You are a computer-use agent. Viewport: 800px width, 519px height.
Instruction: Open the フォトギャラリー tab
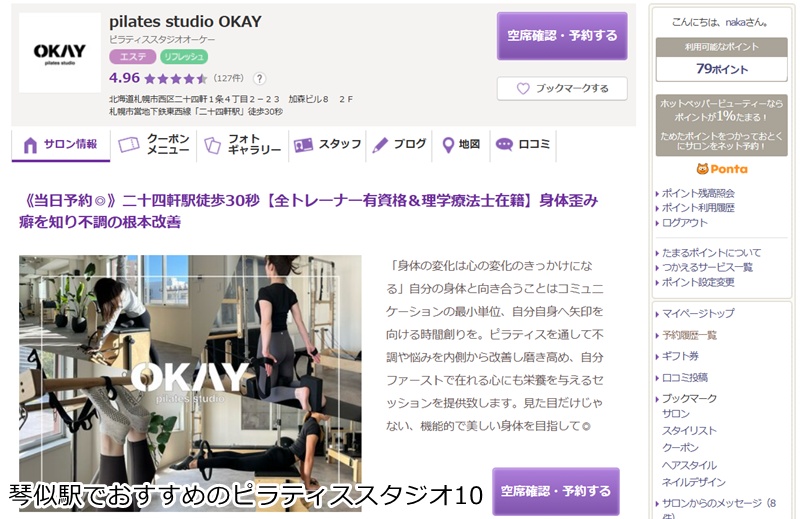click(243, 146)
